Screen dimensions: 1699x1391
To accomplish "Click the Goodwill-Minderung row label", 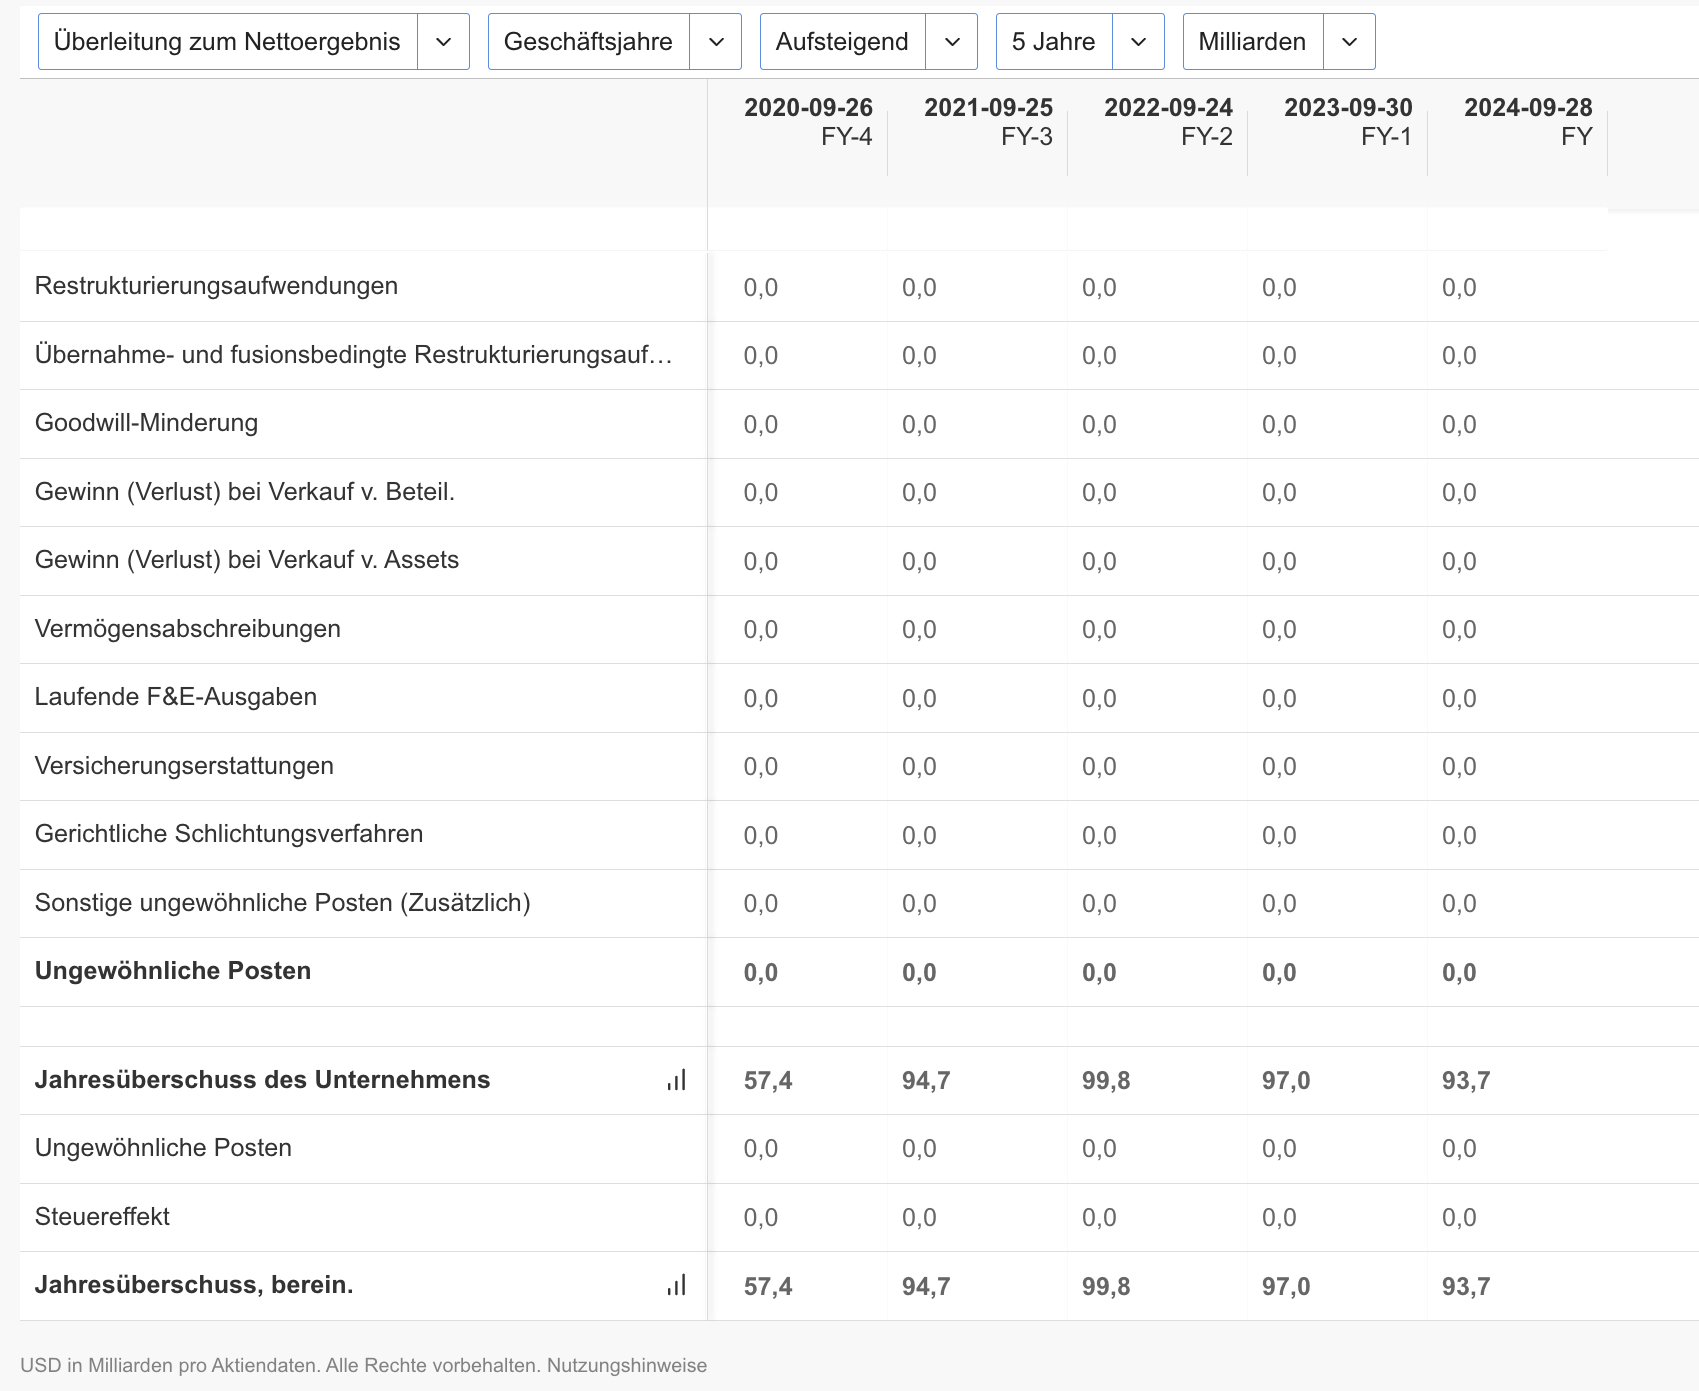I will 146,423.
